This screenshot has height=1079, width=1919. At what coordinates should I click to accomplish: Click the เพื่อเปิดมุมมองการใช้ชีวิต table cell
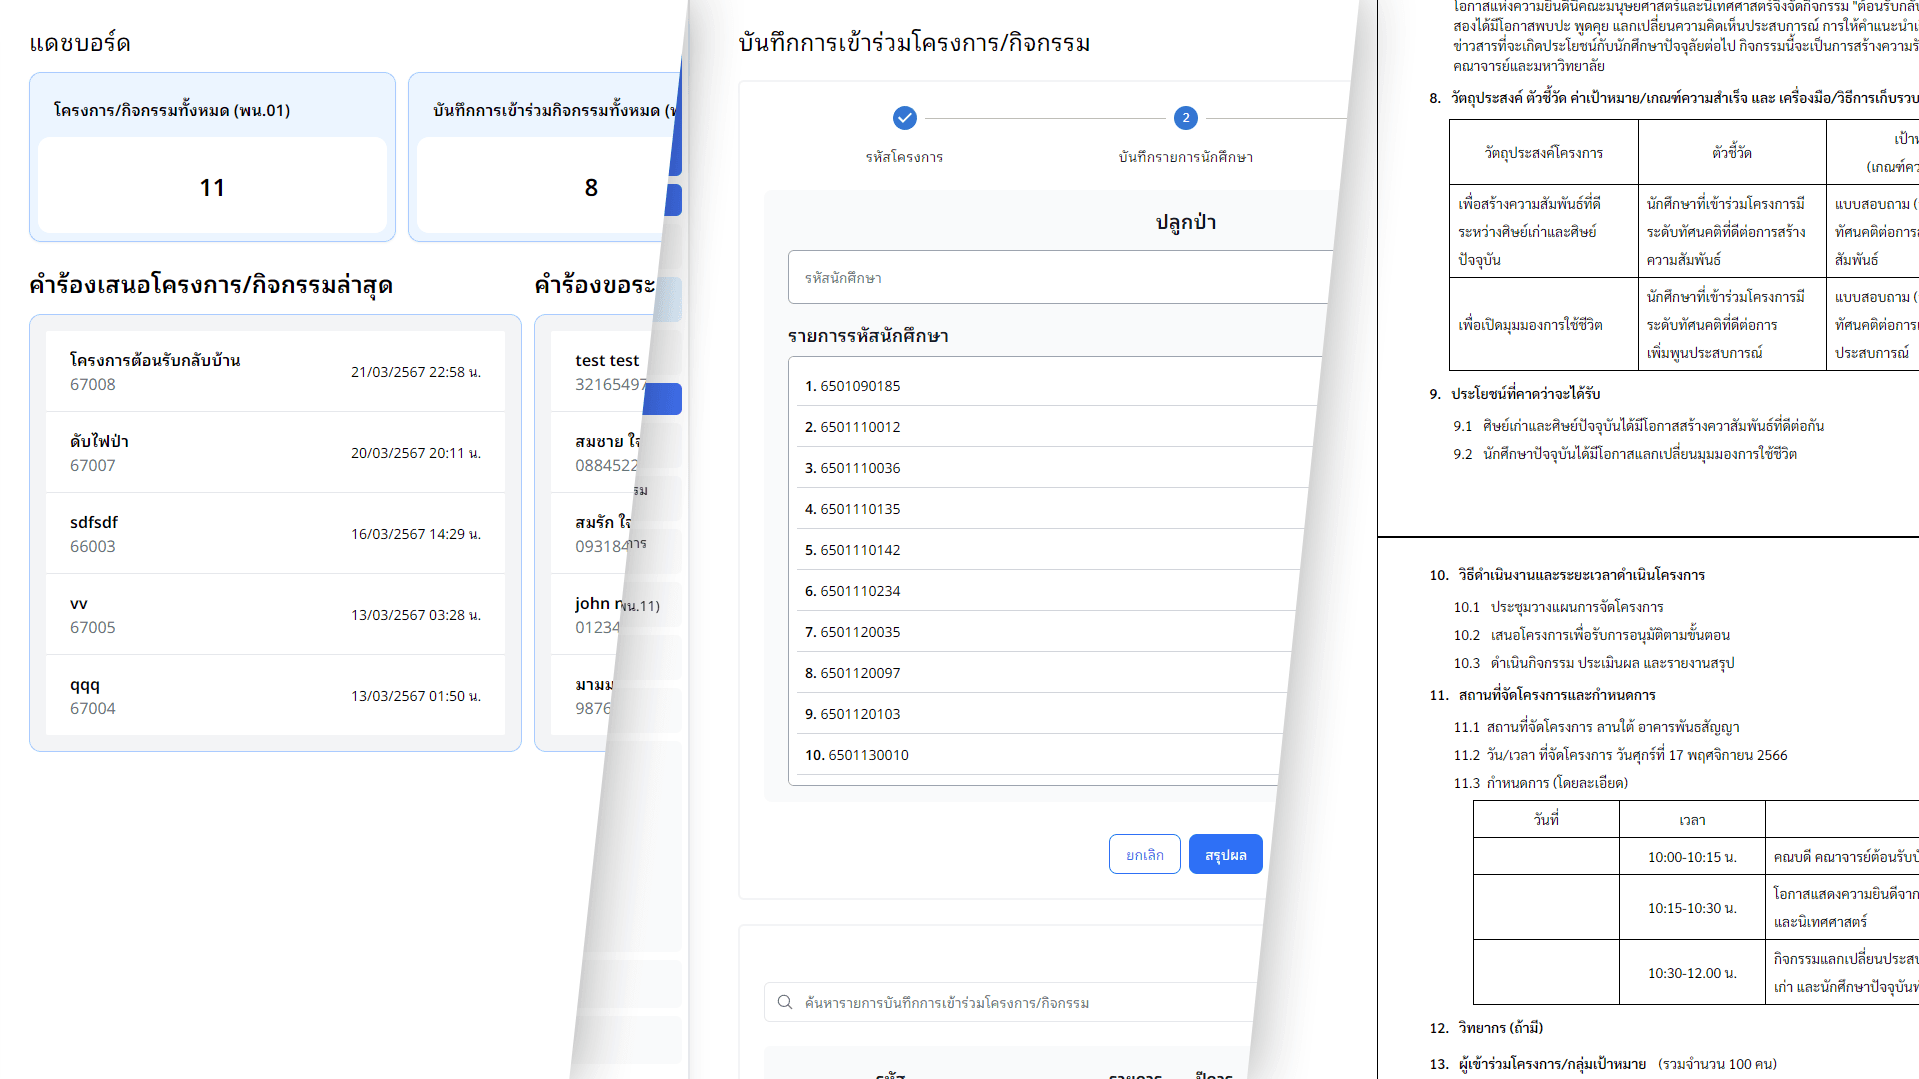(1544, 325)
